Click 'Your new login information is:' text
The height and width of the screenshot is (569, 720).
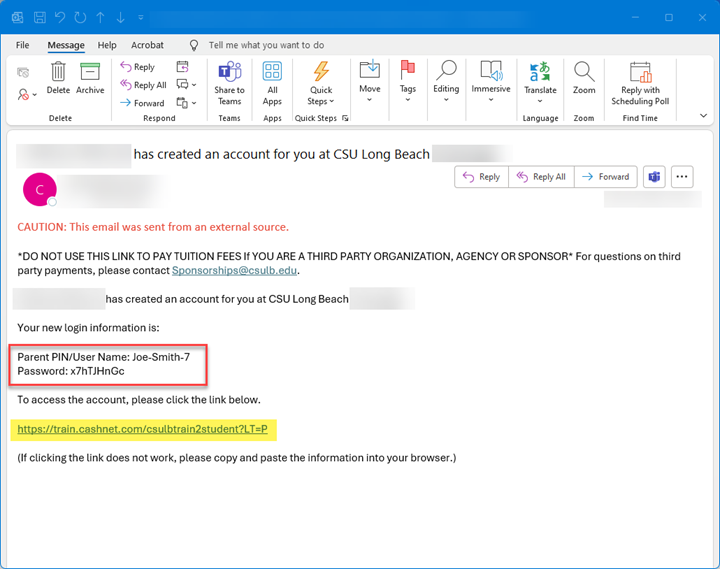[88, 328]
